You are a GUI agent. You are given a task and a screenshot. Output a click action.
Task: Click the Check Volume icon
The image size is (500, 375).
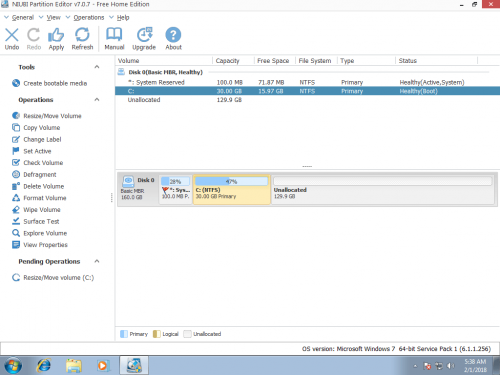click(16, 163)
